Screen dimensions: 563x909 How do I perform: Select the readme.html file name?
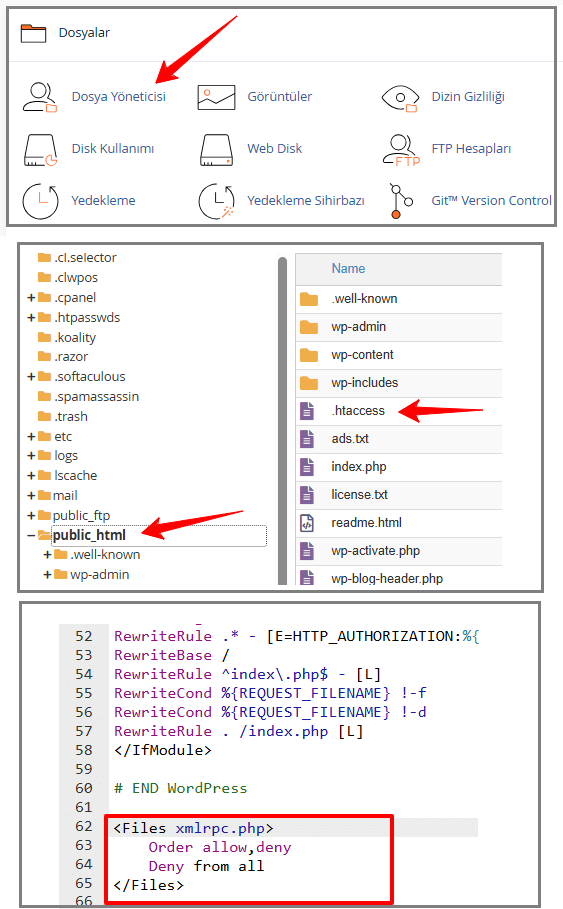tap(366, 523)
